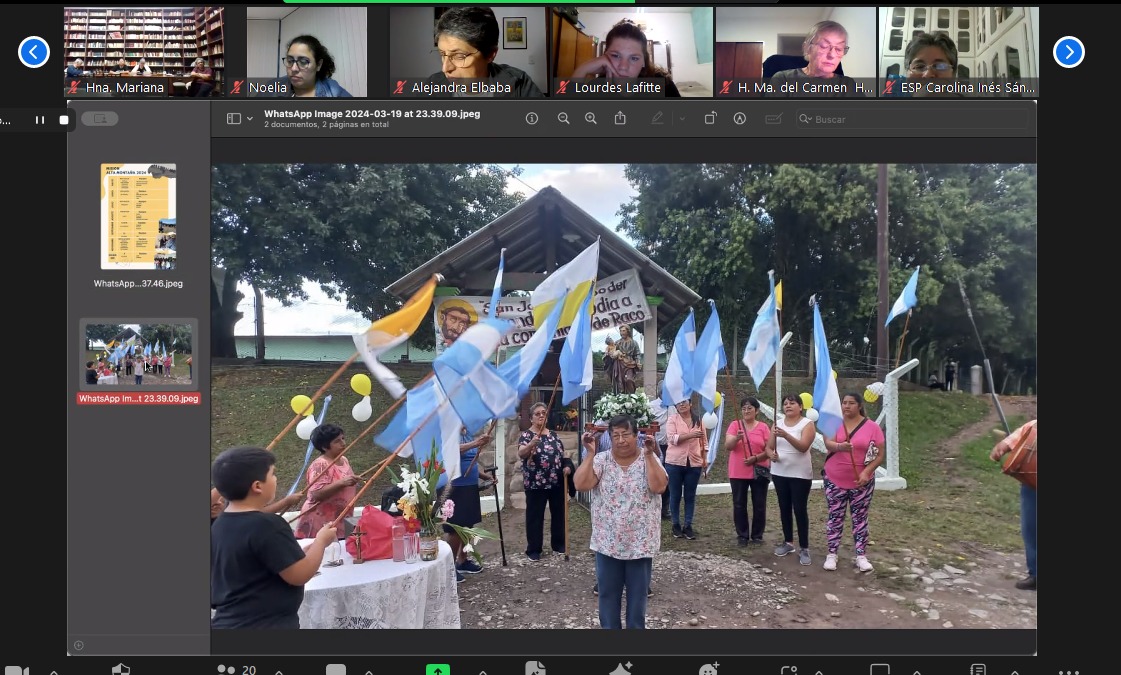
Task: Toggle the Preview sidebar view button
Action: [x=234, y=119]
